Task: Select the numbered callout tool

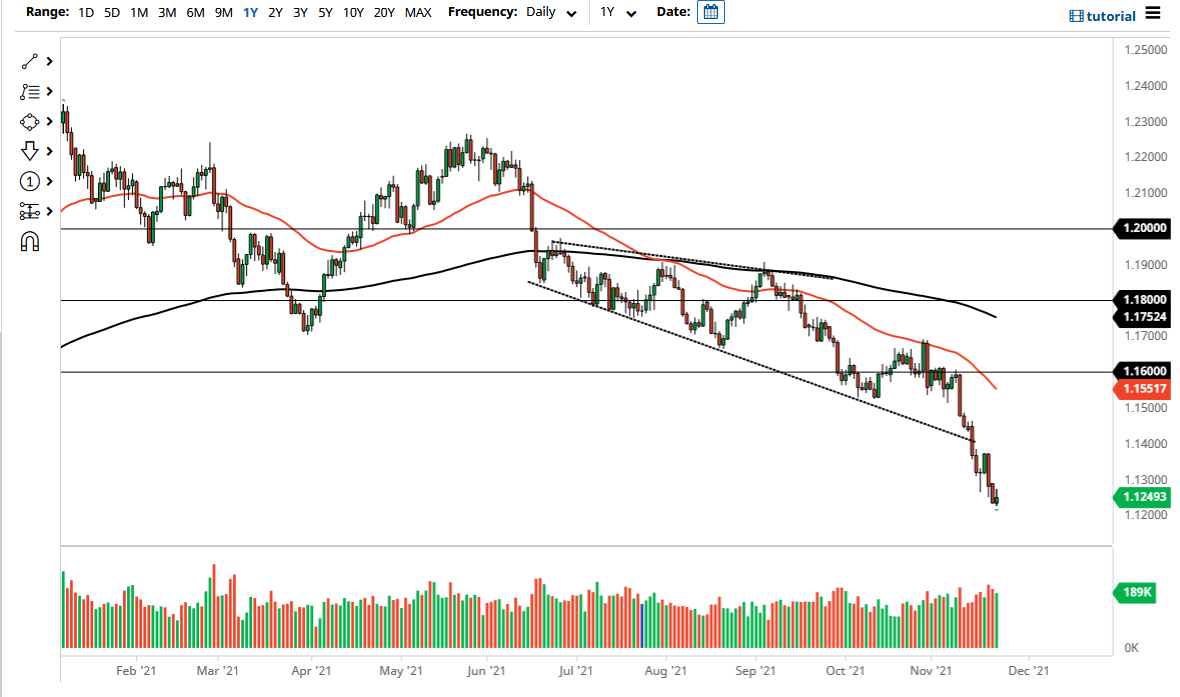Action: coord(29,181)
